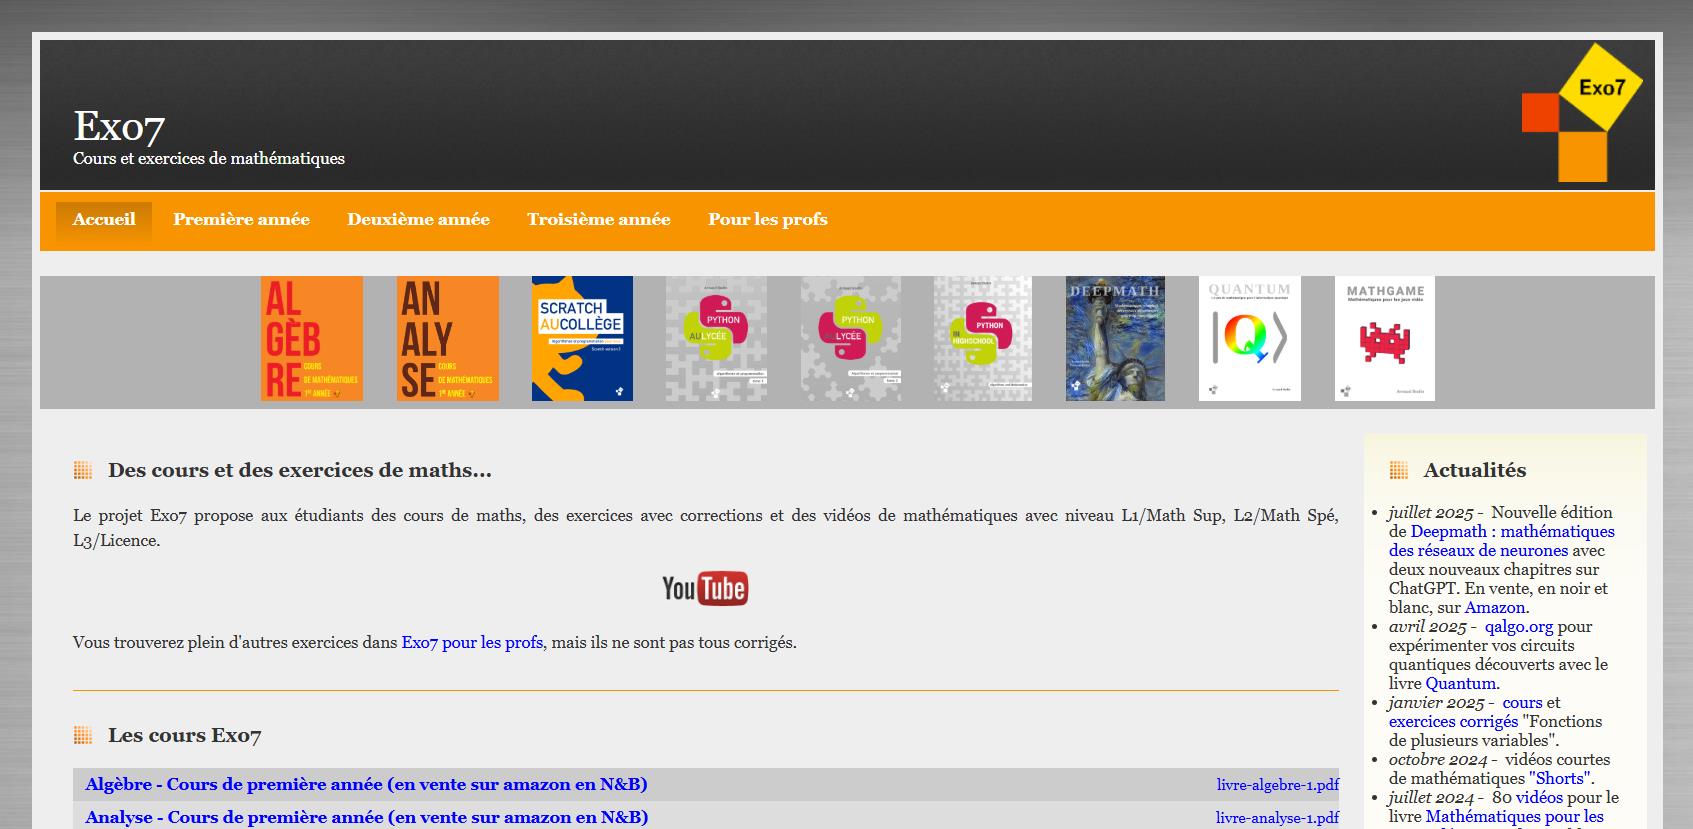Open the Quantum book cover
Screen dimensions: 1693x829
coord(1249,339)
